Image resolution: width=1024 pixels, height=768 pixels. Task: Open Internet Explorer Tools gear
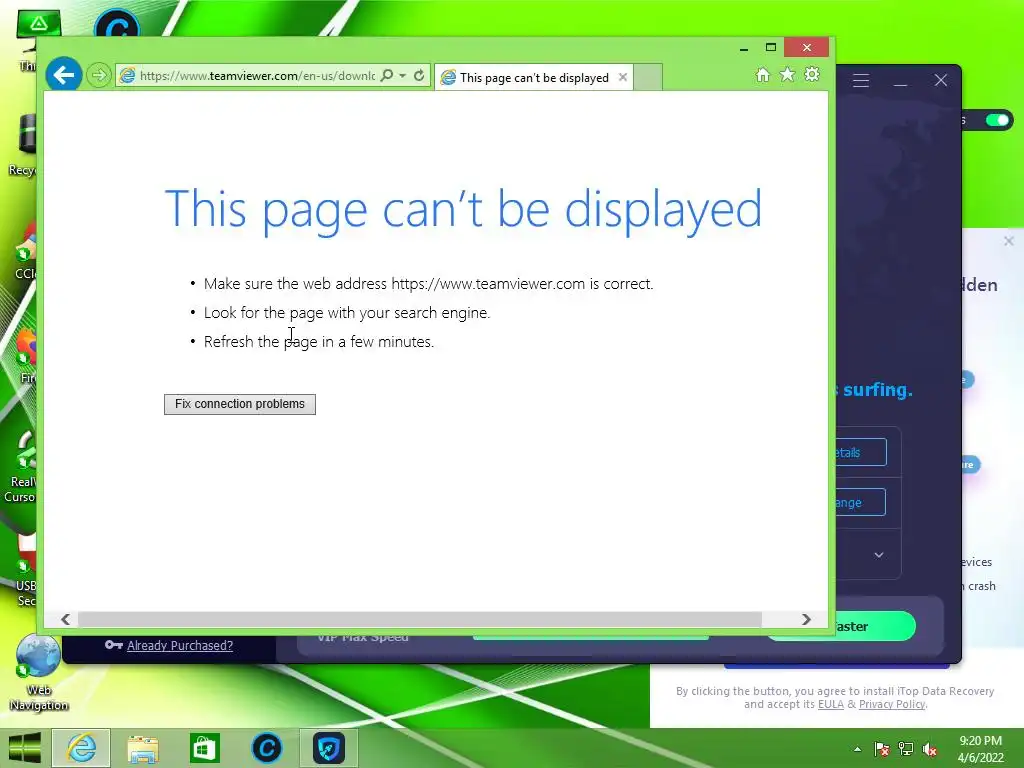click(812, 74)
